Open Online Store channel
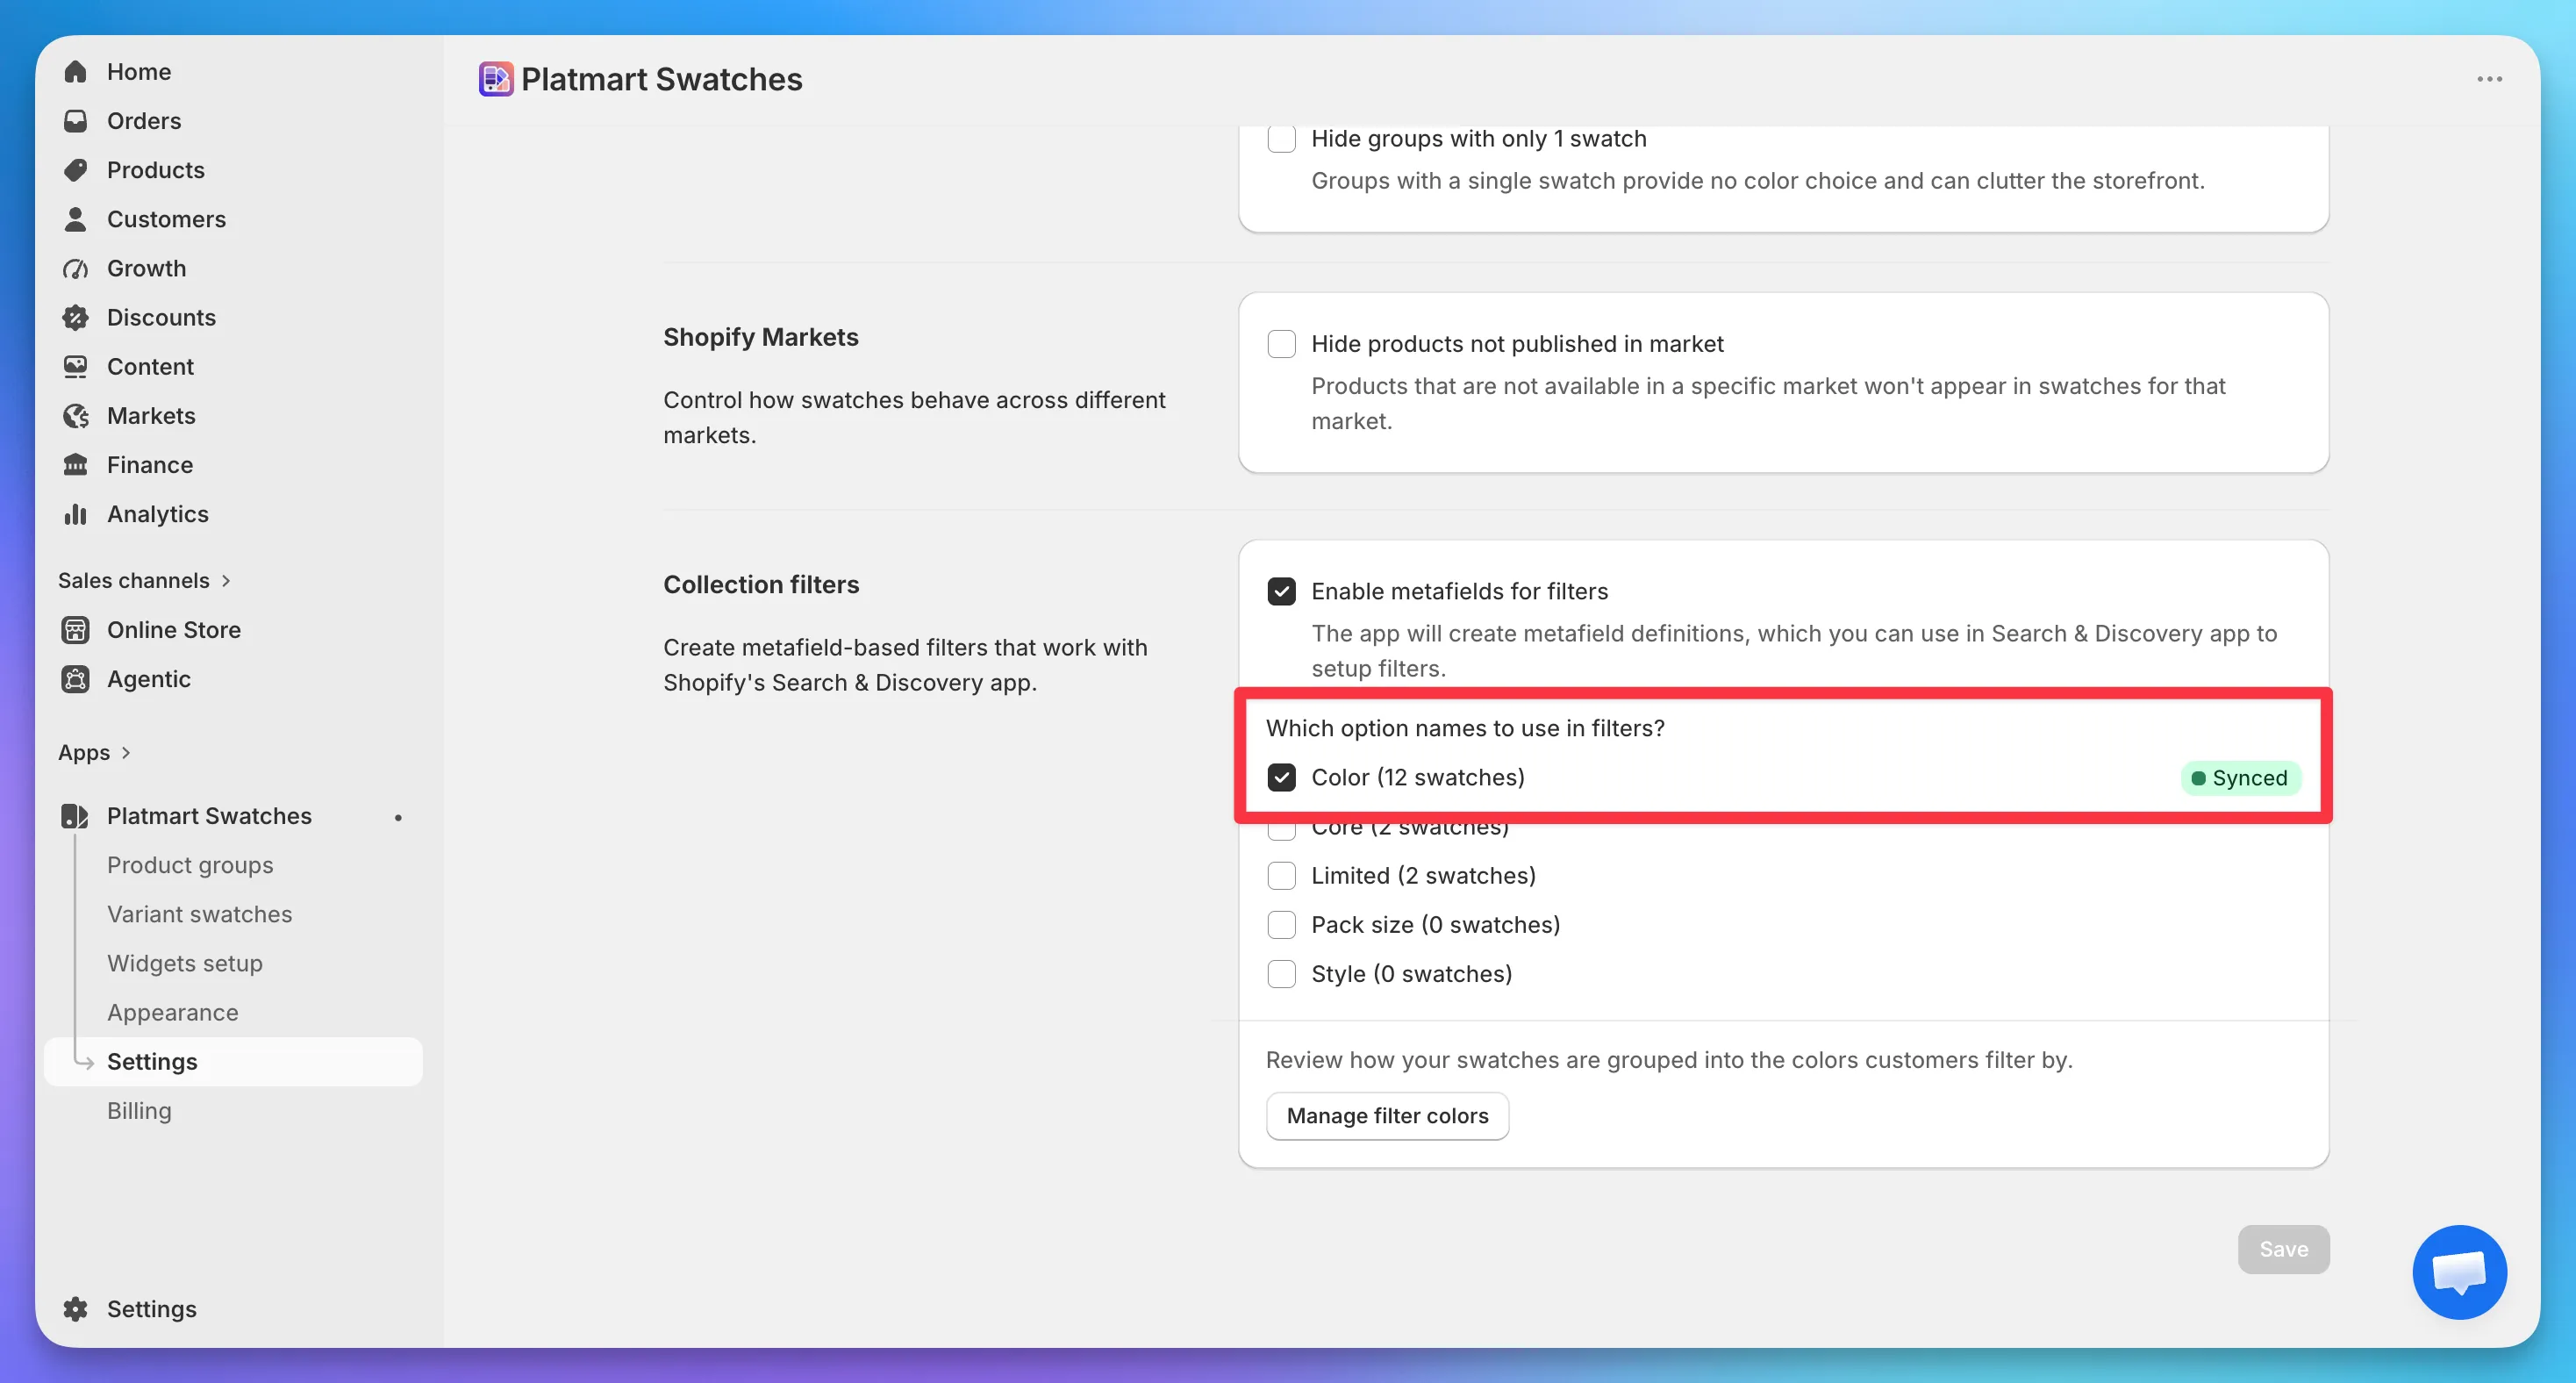Viewport: 2576px width, 1383px height. point(174,629)
